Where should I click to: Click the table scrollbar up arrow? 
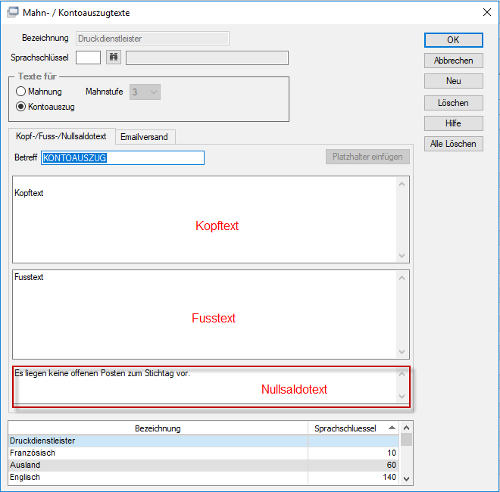[x=406, y=427]
